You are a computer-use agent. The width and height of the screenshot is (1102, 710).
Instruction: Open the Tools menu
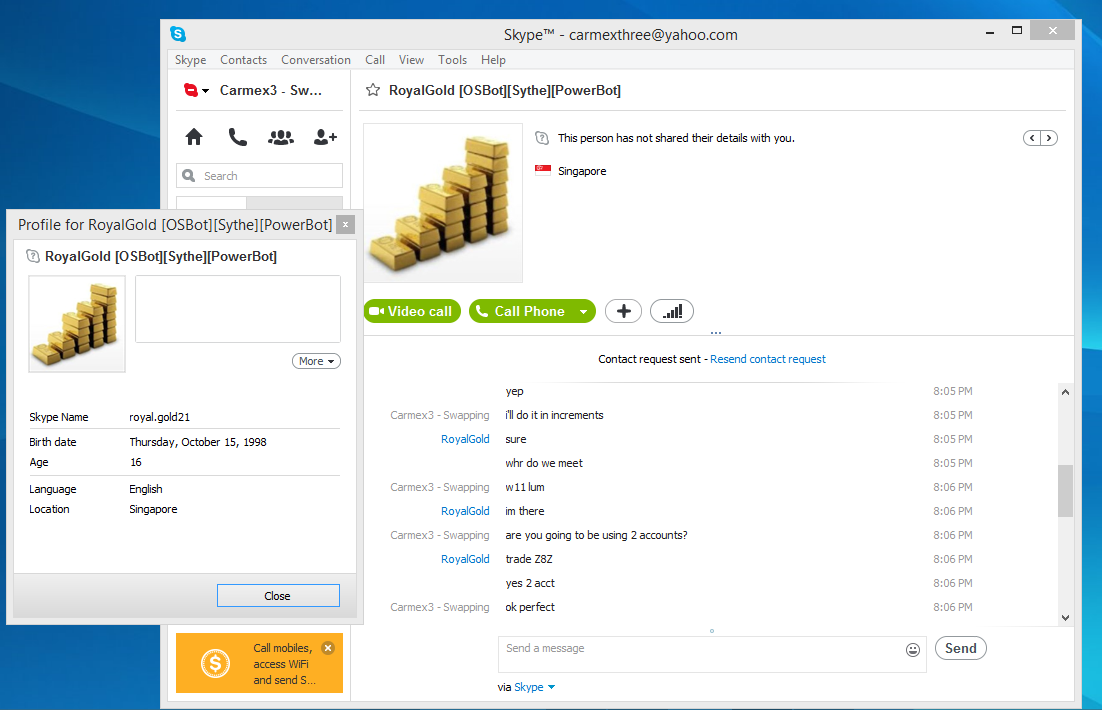tap(452, 60)
